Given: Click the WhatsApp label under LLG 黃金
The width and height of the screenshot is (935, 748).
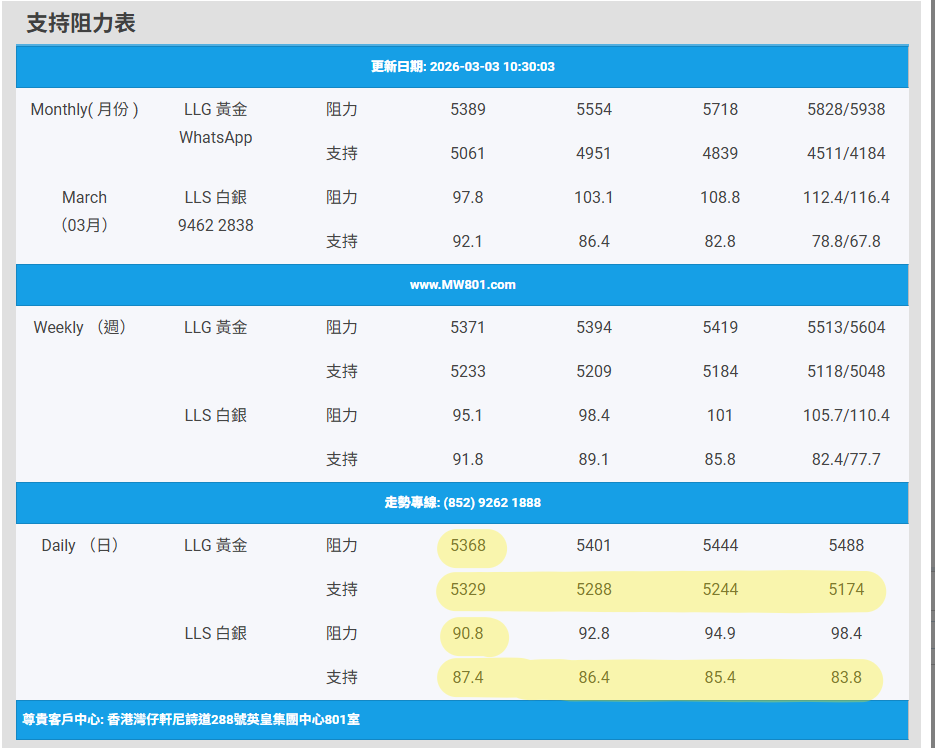Looking at the screenshot, I should click(x=216, y=138).
